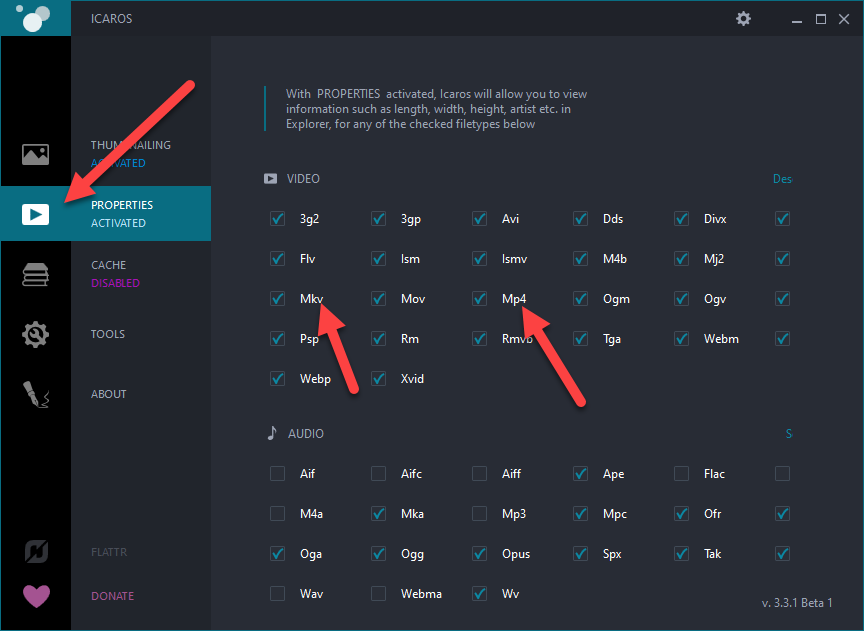This screenshot has width=864, height=631.
Task: Click the Tools gear icon in sidebar
Action: tap(35, 334)
